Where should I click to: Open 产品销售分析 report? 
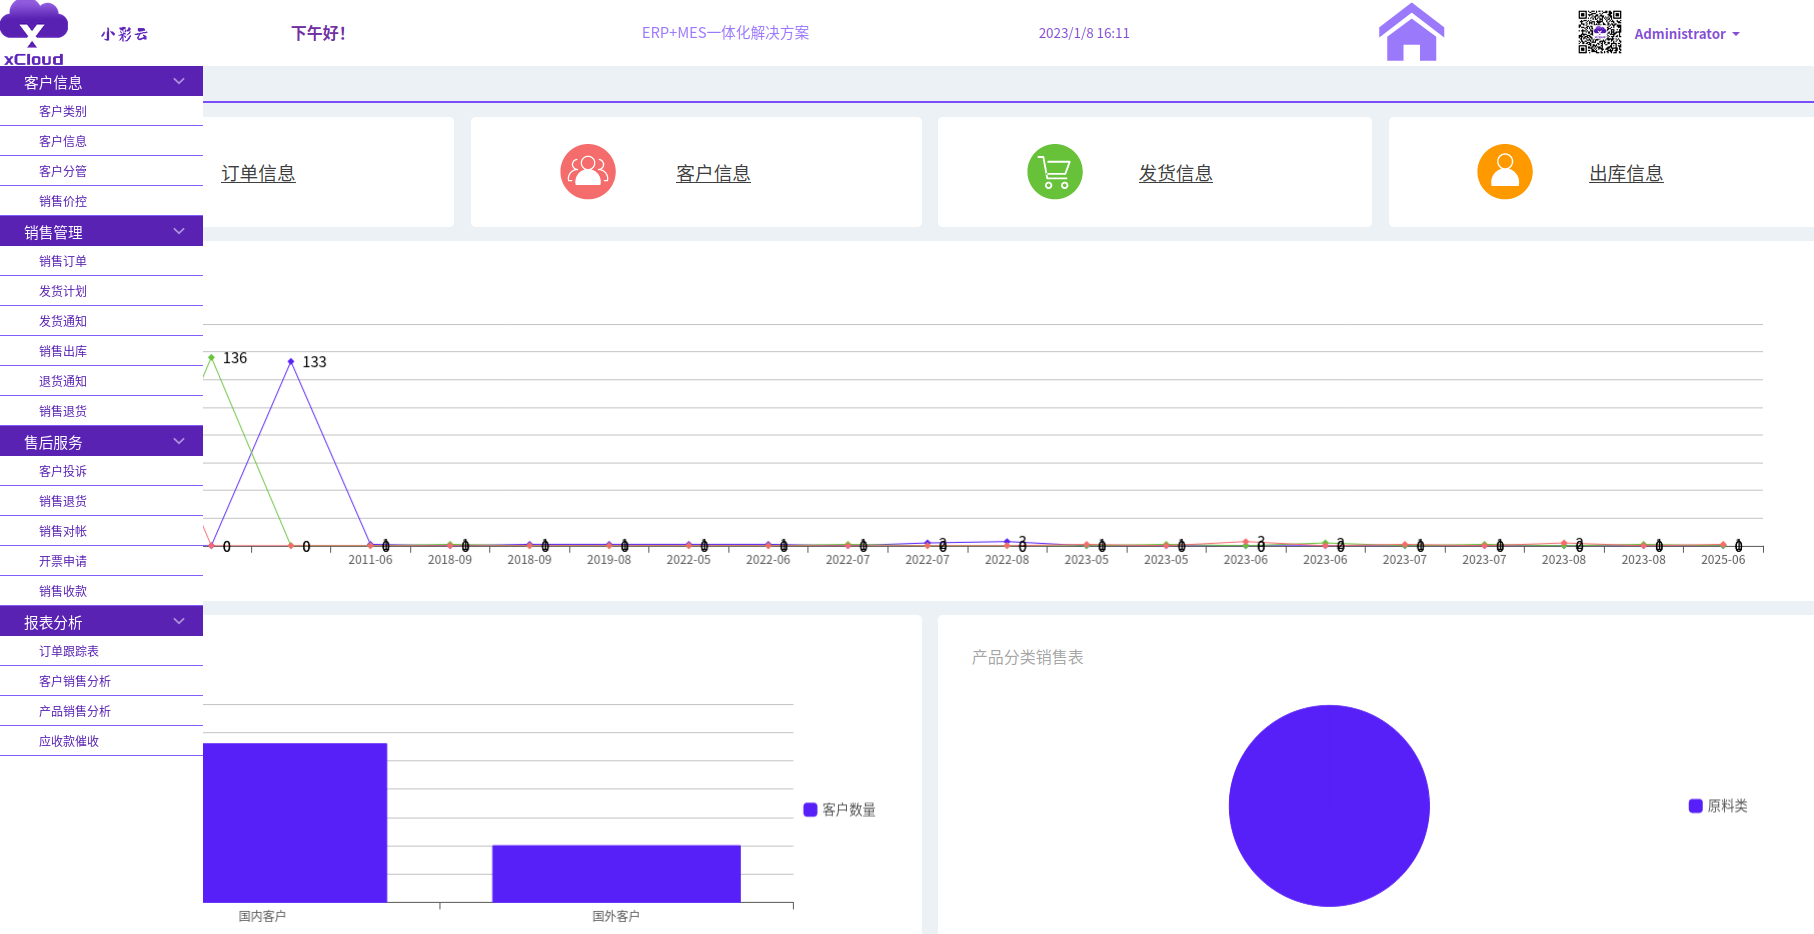pos(101,711)
